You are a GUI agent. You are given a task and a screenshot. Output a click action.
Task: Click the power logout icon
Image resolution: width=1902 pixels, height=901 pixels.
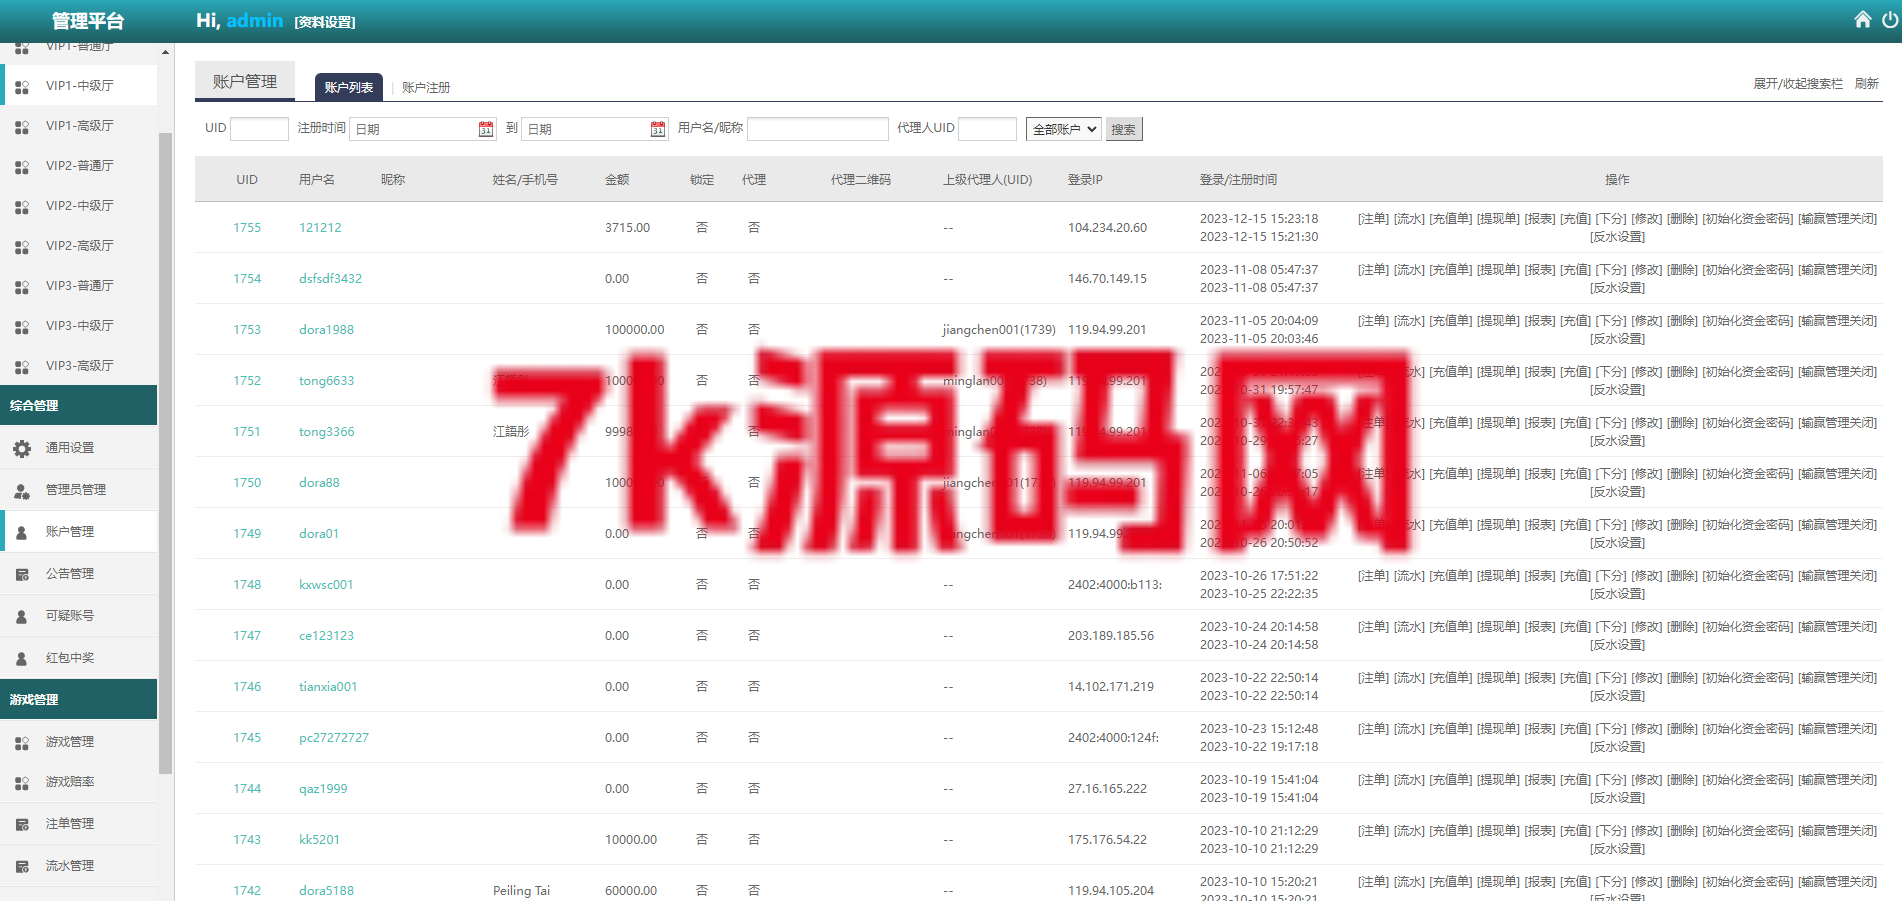click(1890, 20)
